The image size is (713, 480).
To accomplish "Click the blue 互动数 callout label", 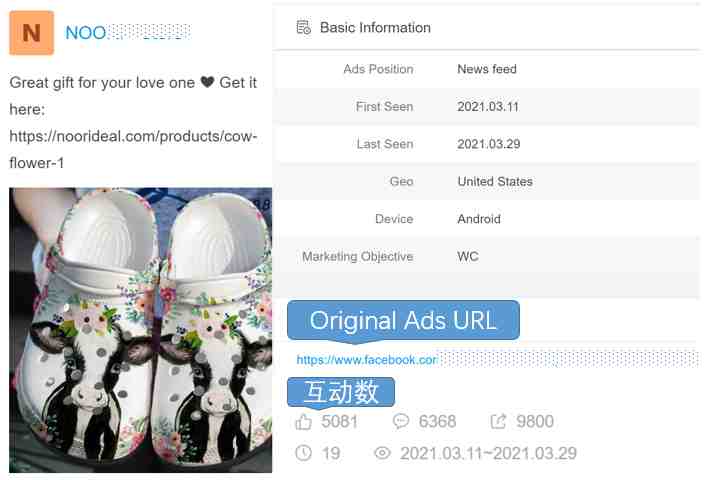I will [x=341, y=391].
